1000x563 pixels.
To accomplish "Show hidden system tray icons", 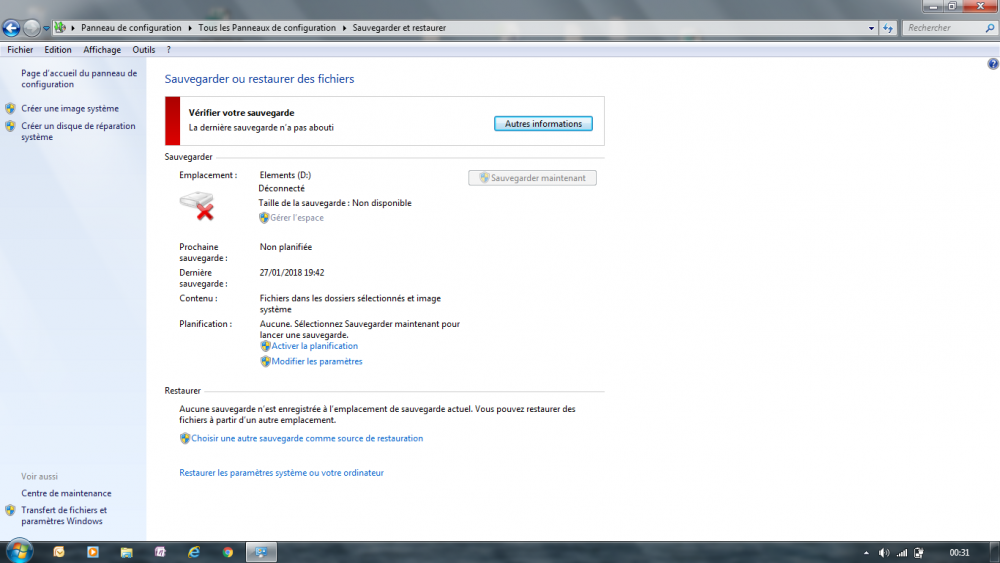I will pyautogui.click(x=866, y=553).
